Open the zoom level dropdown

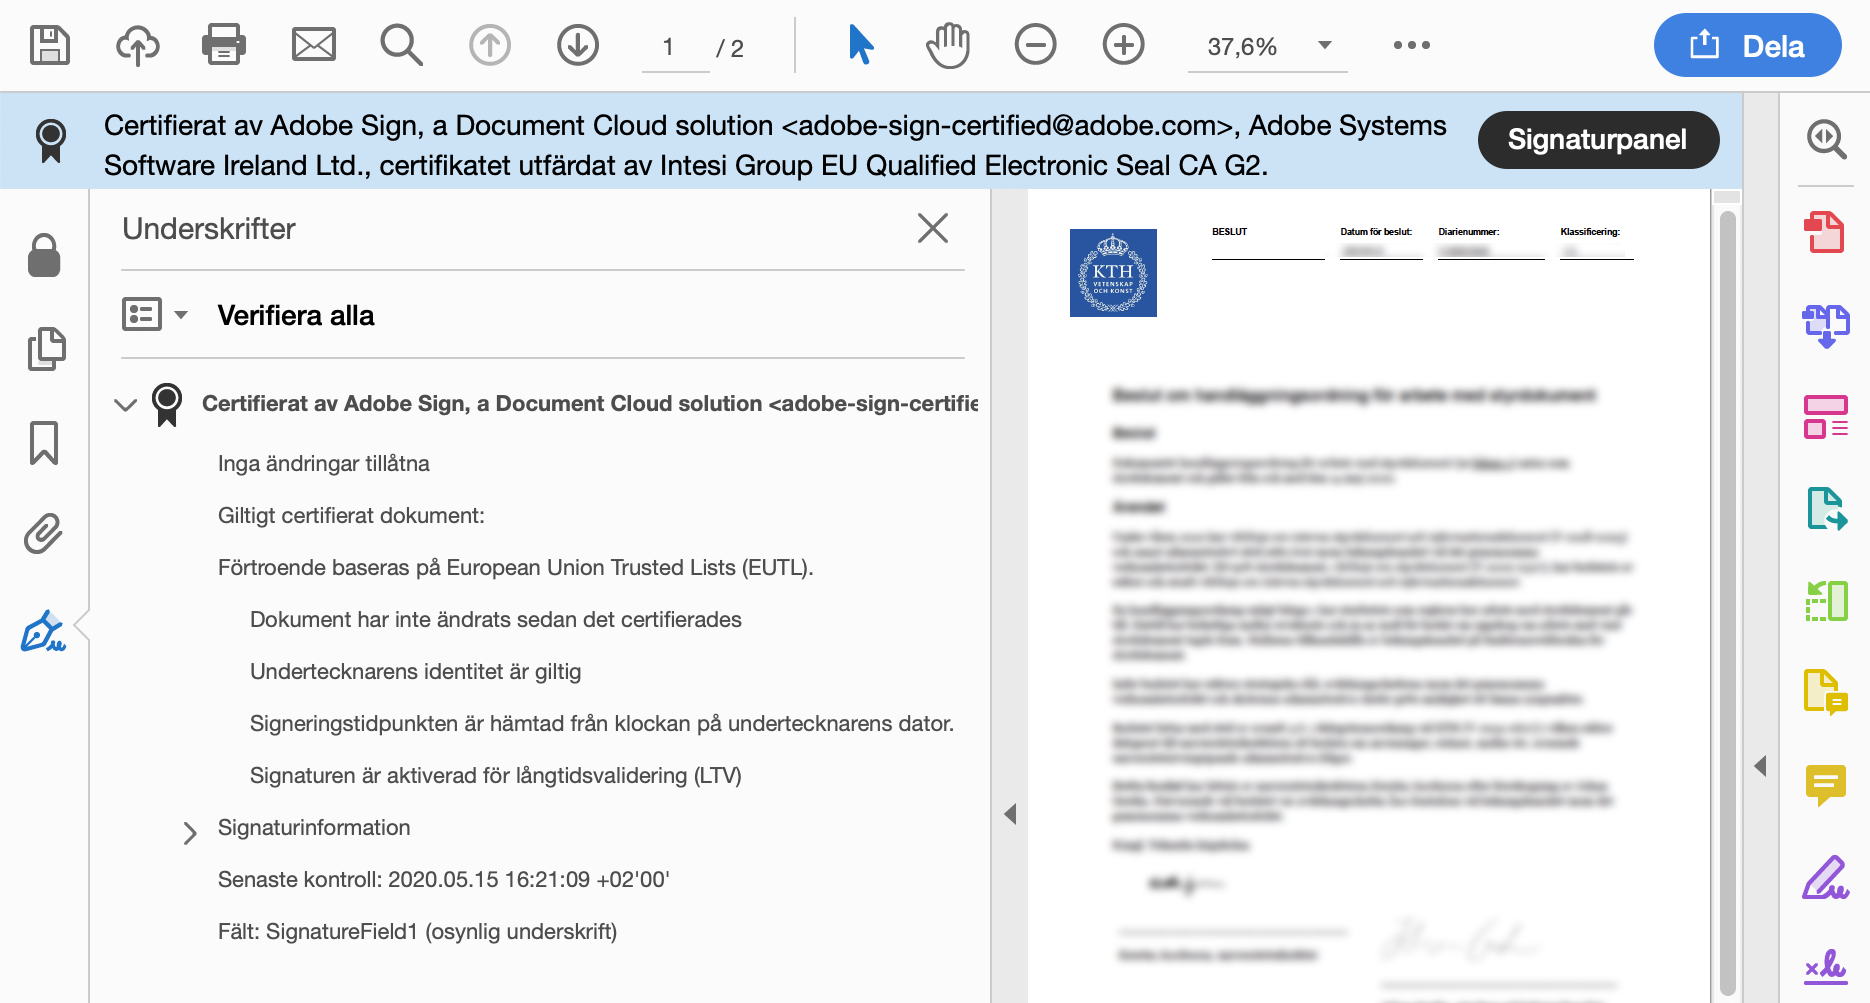point(1324,46)
